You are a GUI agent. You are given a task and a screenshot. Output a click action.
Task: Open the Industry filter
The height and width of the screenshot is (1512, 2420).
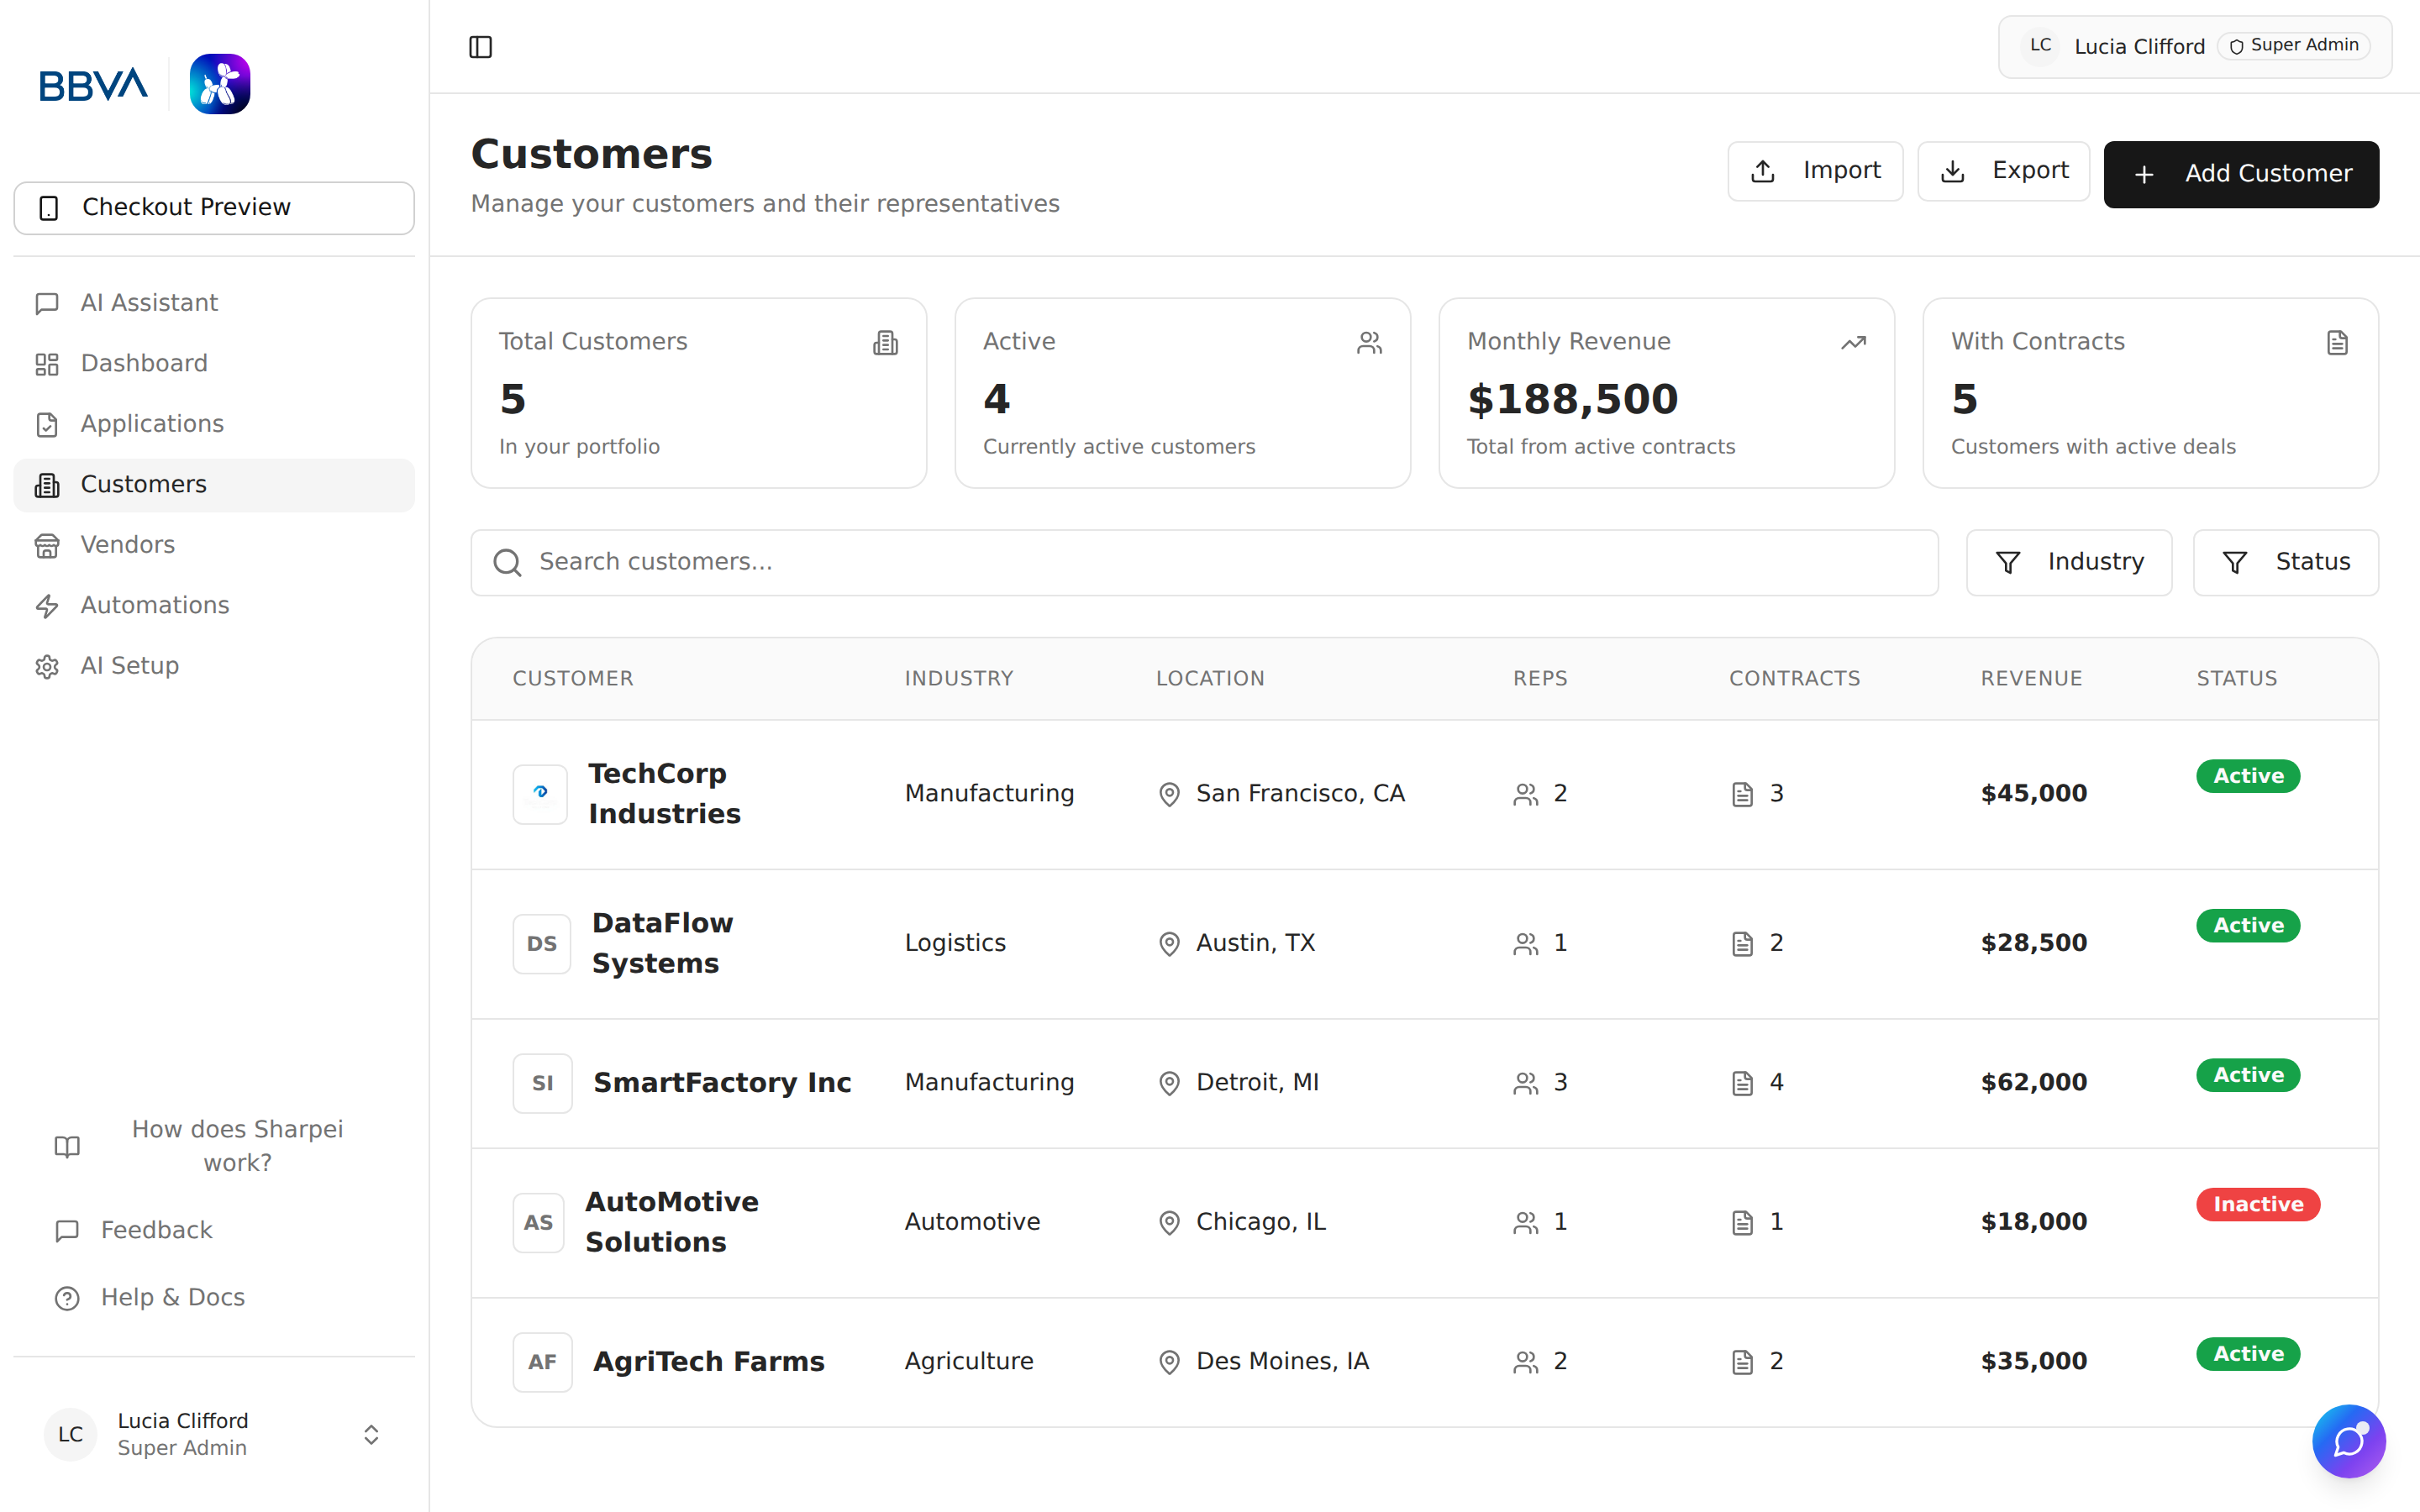coord(2068,561)
